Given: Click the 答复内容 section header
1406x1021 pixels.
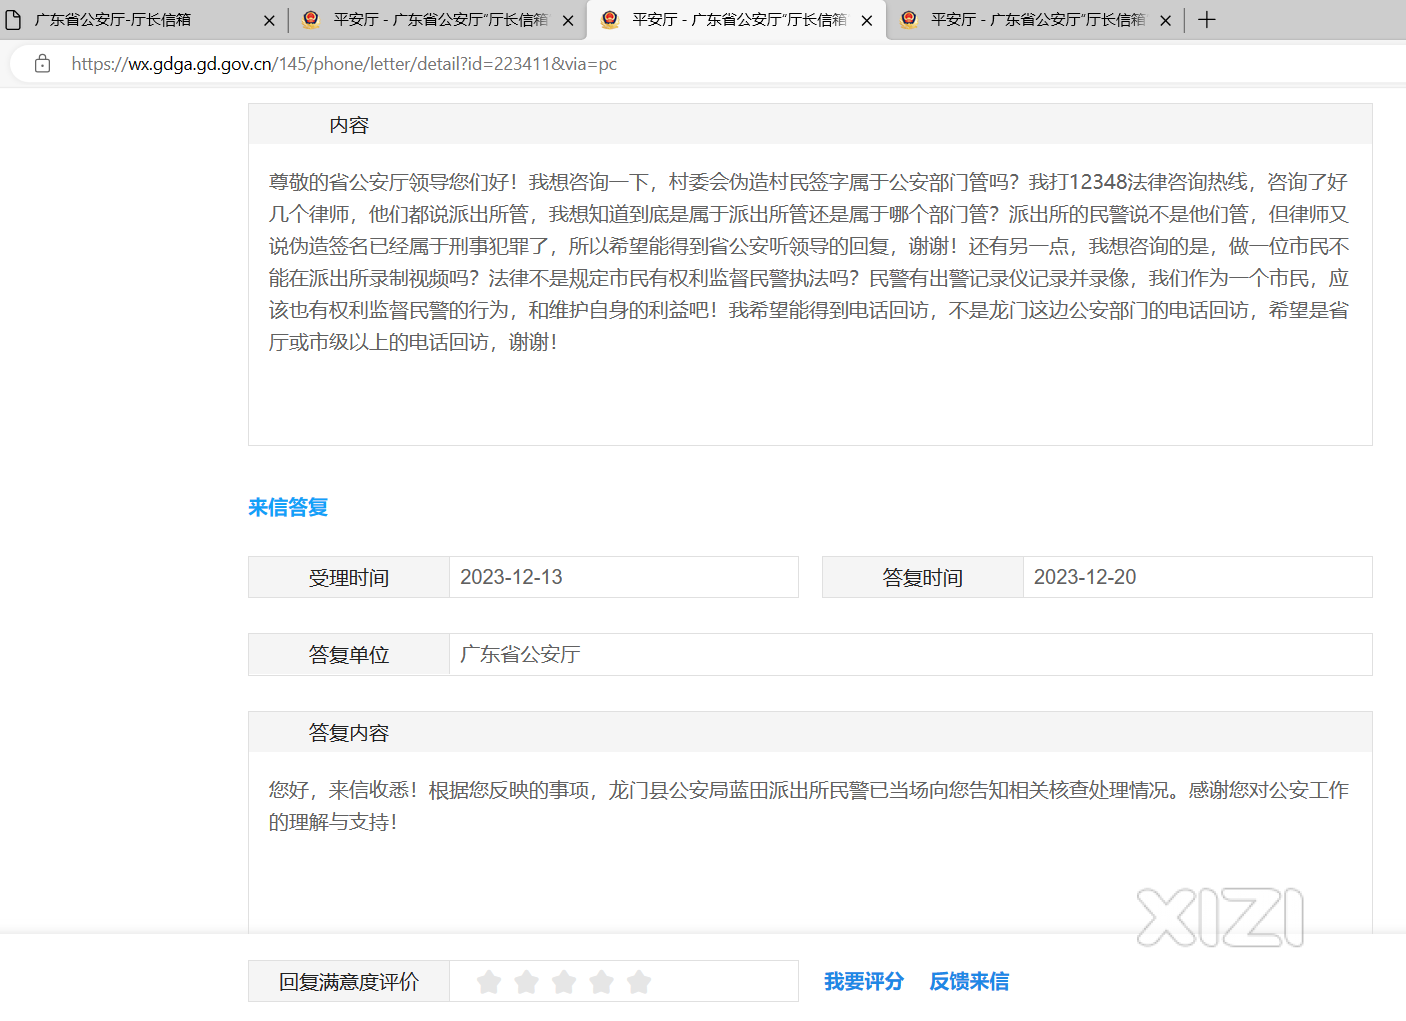Looking at the screenshot, I should [x=810, y=733].
